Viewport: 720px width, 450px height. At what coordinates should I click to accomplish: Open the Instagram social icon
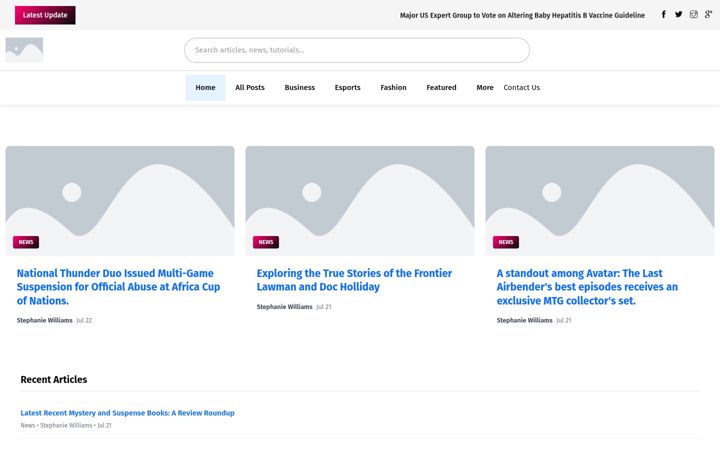693,15
